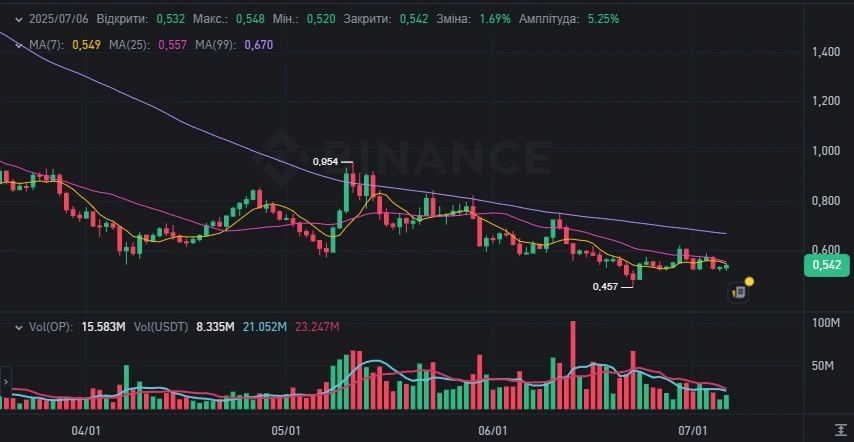The image size is (854, 442).
Task: Click the 05/01 date on time axis
Action: pyautogui.click(x=285, y=431)
